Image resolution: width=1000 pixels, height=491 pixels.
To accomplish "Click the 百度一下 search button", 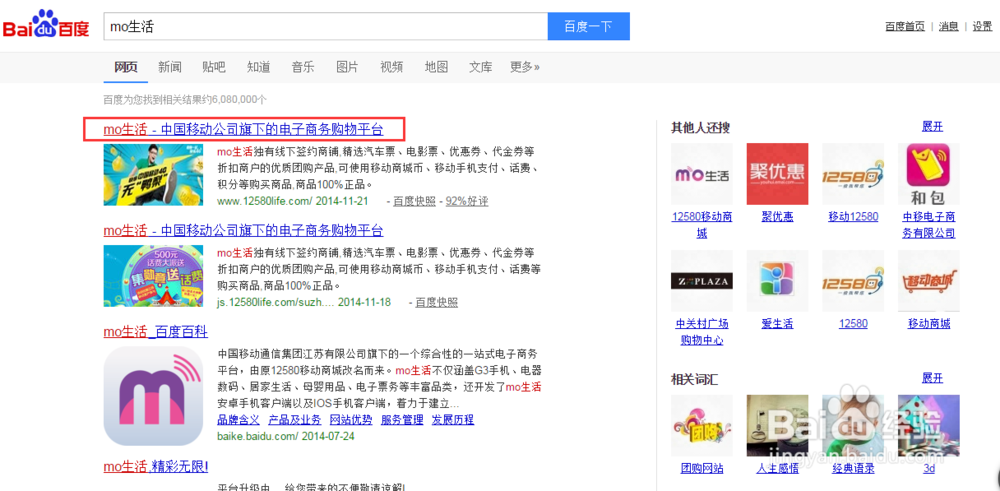I will [589, 26].
